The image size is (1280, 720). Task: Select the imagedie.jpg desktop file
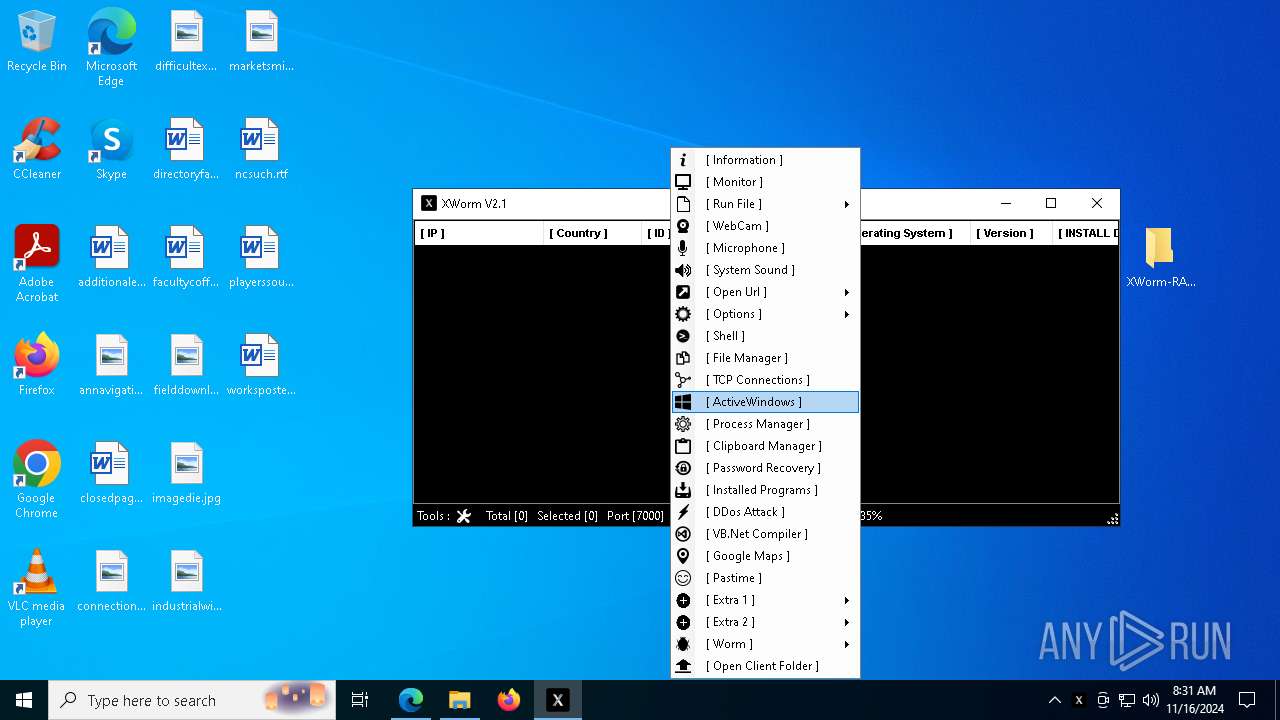click(186, 474)
